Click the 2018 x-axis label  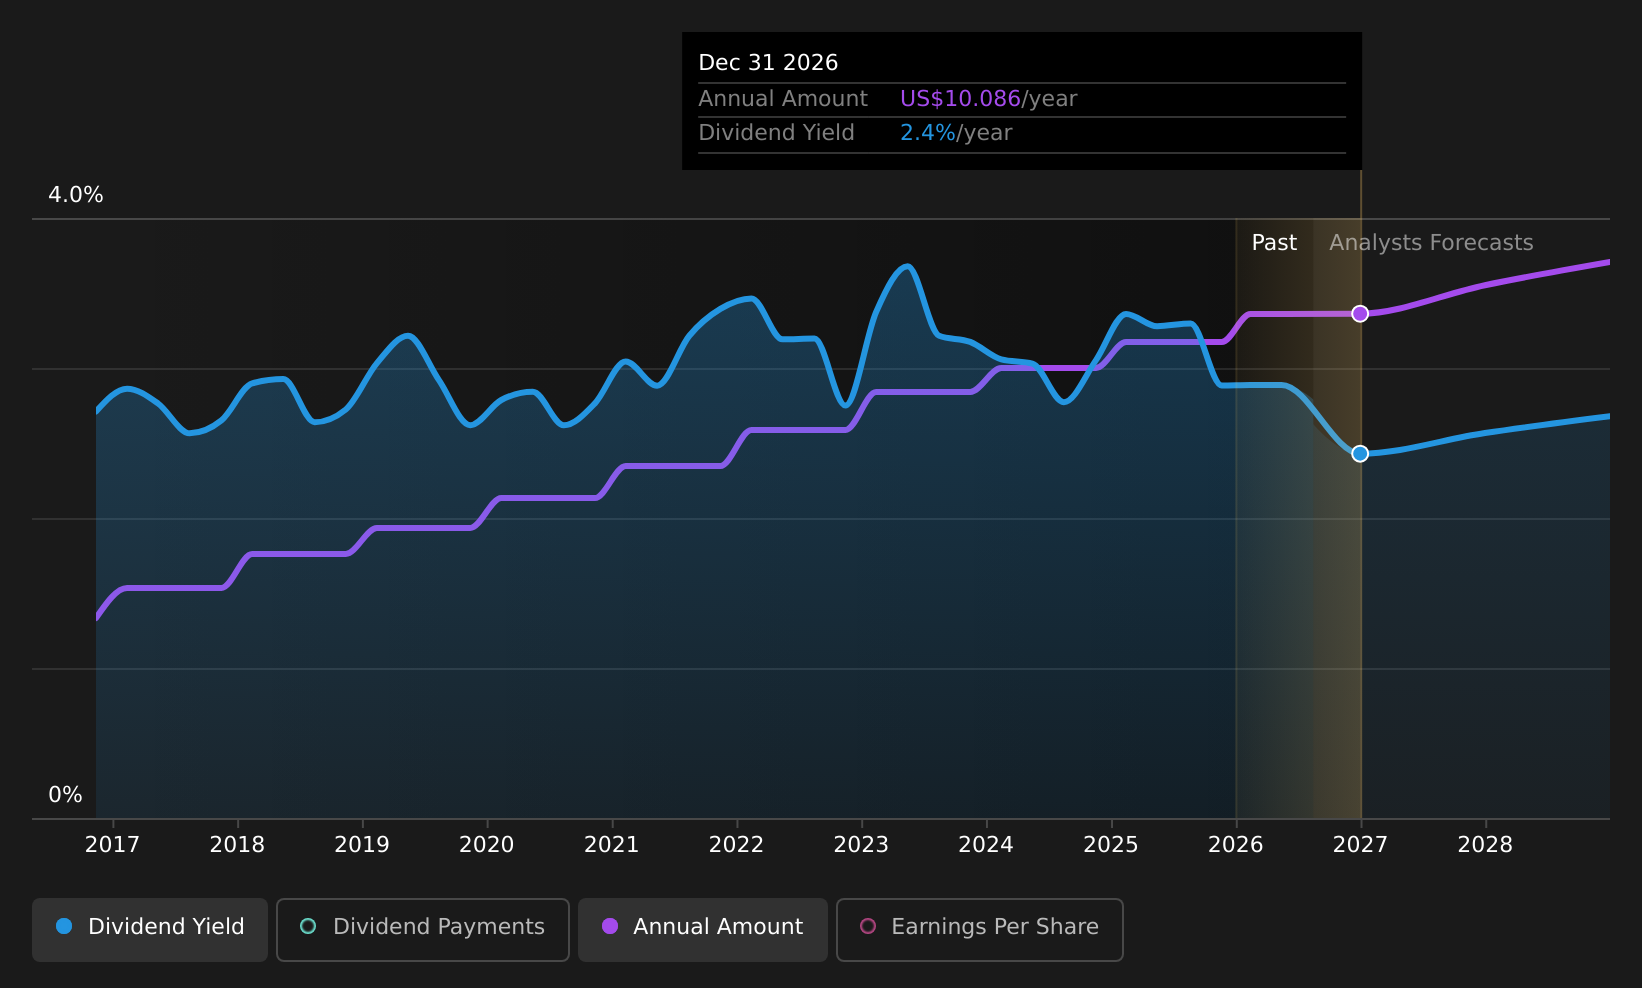pyautogui.click(x=237, y=845)
